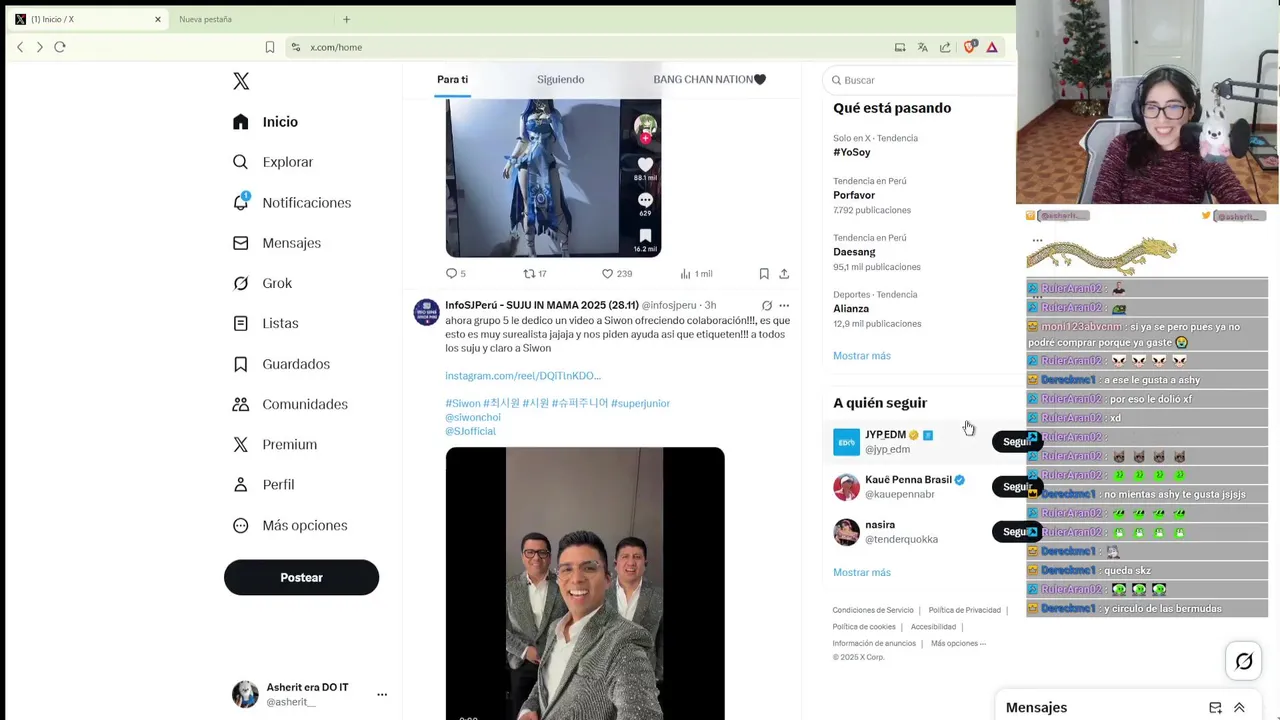The width and height of the screenshot is (1280, 720).
Task: Open Perfil in the sidebar
Action: click(263, 484)
